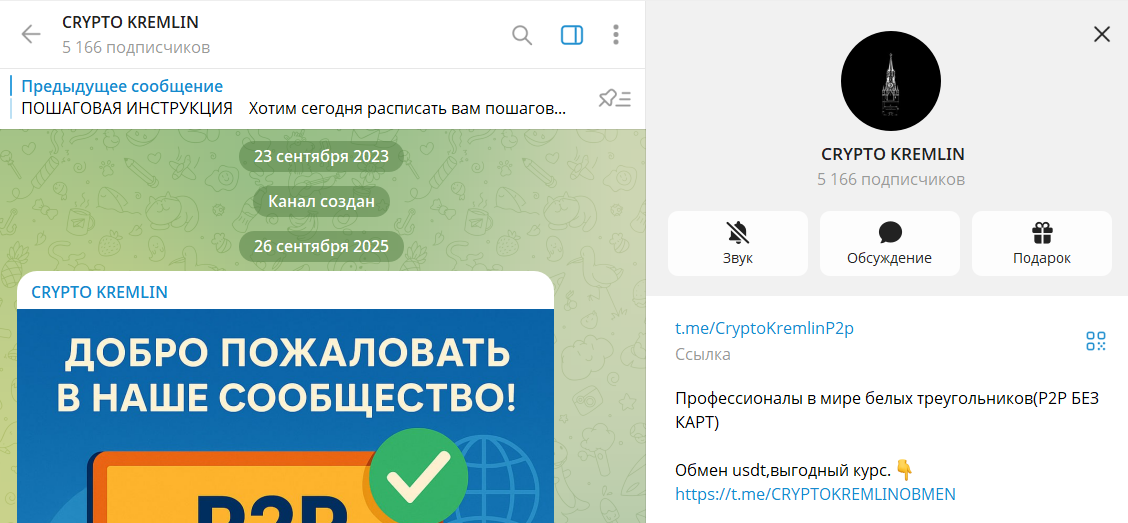
Task: Copy the t.me/CryptoKremlinP2p link
Action: pyautogui.click(x=764, y=329)
